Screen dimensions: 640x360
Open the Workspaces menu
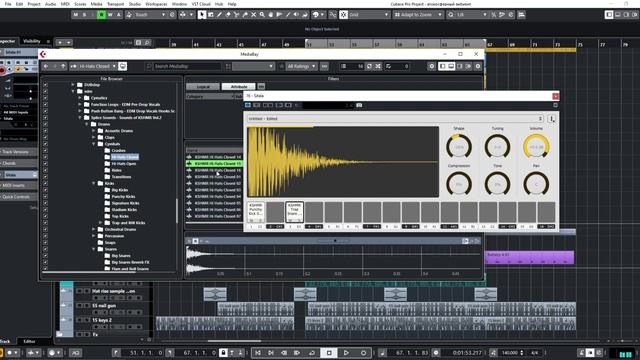[156, 4]
